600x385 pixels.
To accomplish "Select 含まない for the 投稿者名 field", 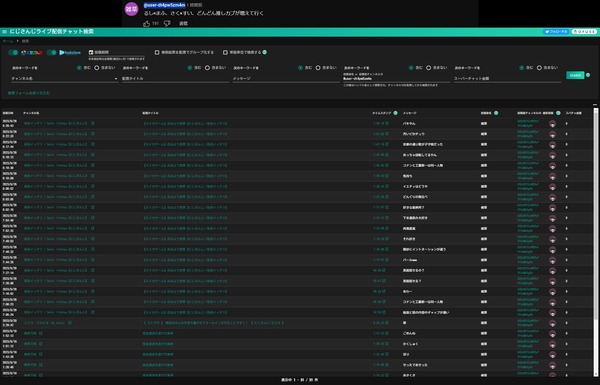I will pos(429,68).
